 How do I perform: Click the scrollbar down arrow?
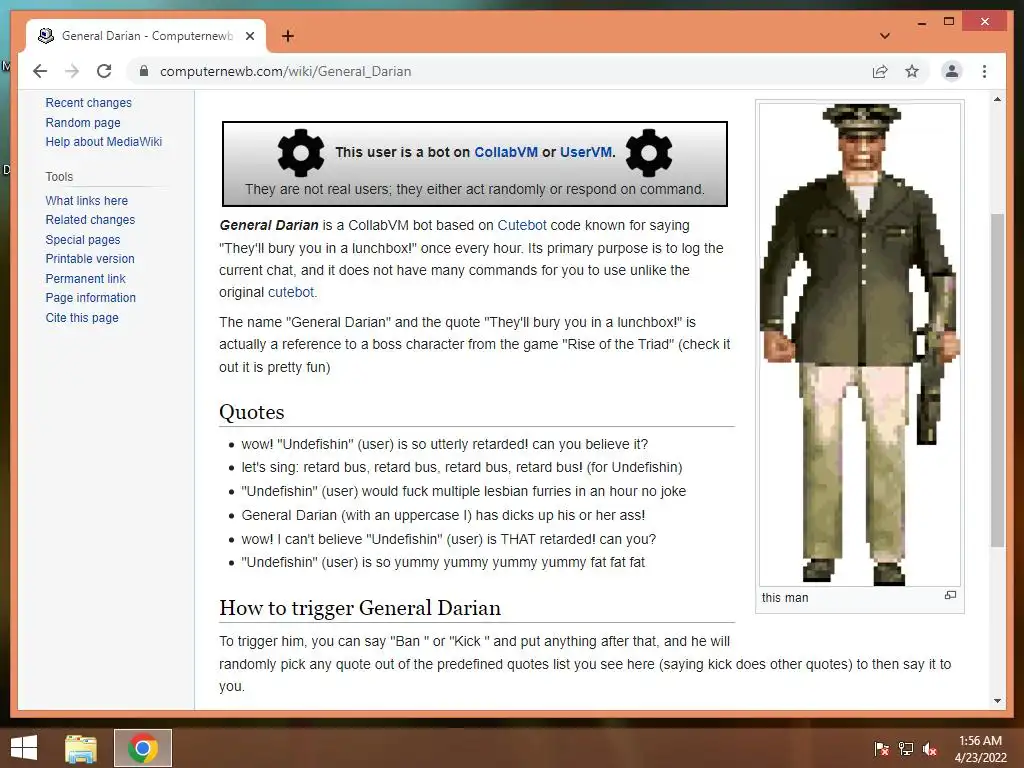997,701
